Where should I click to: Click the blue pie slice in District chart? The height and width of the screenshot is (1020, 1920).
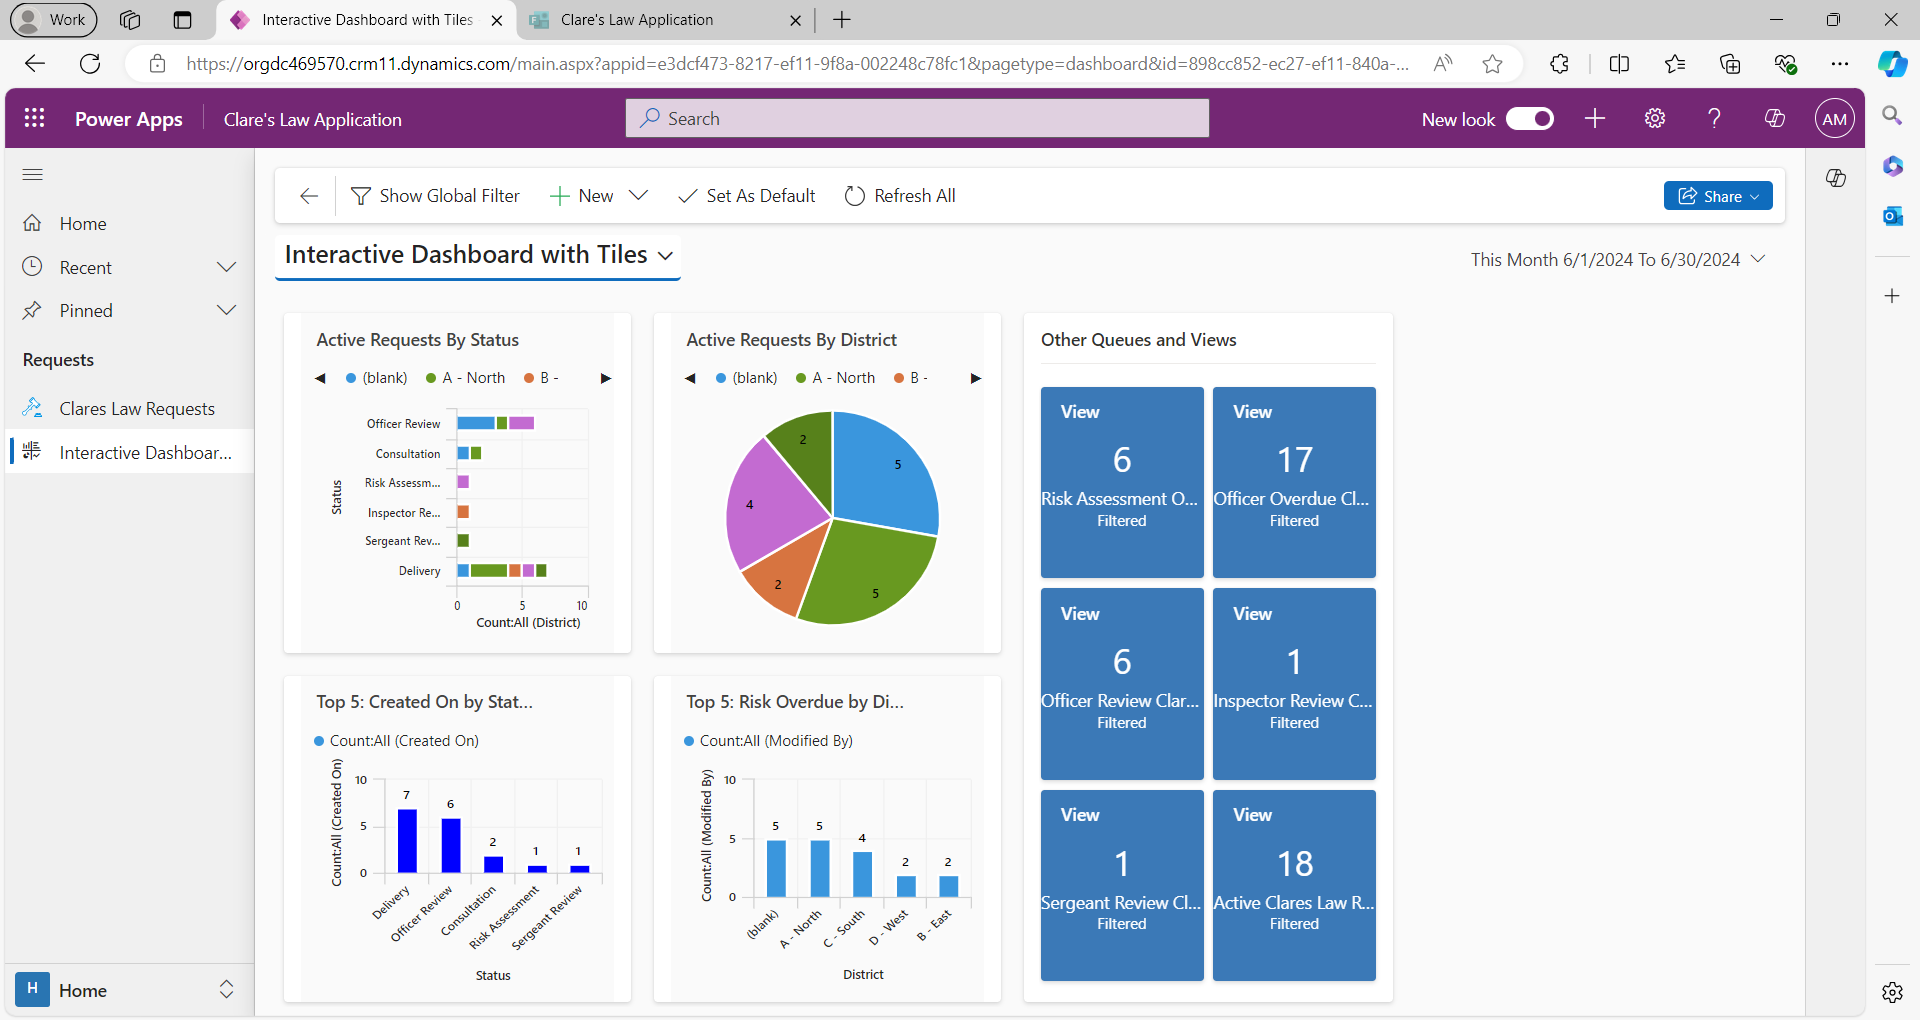[885, 470]
